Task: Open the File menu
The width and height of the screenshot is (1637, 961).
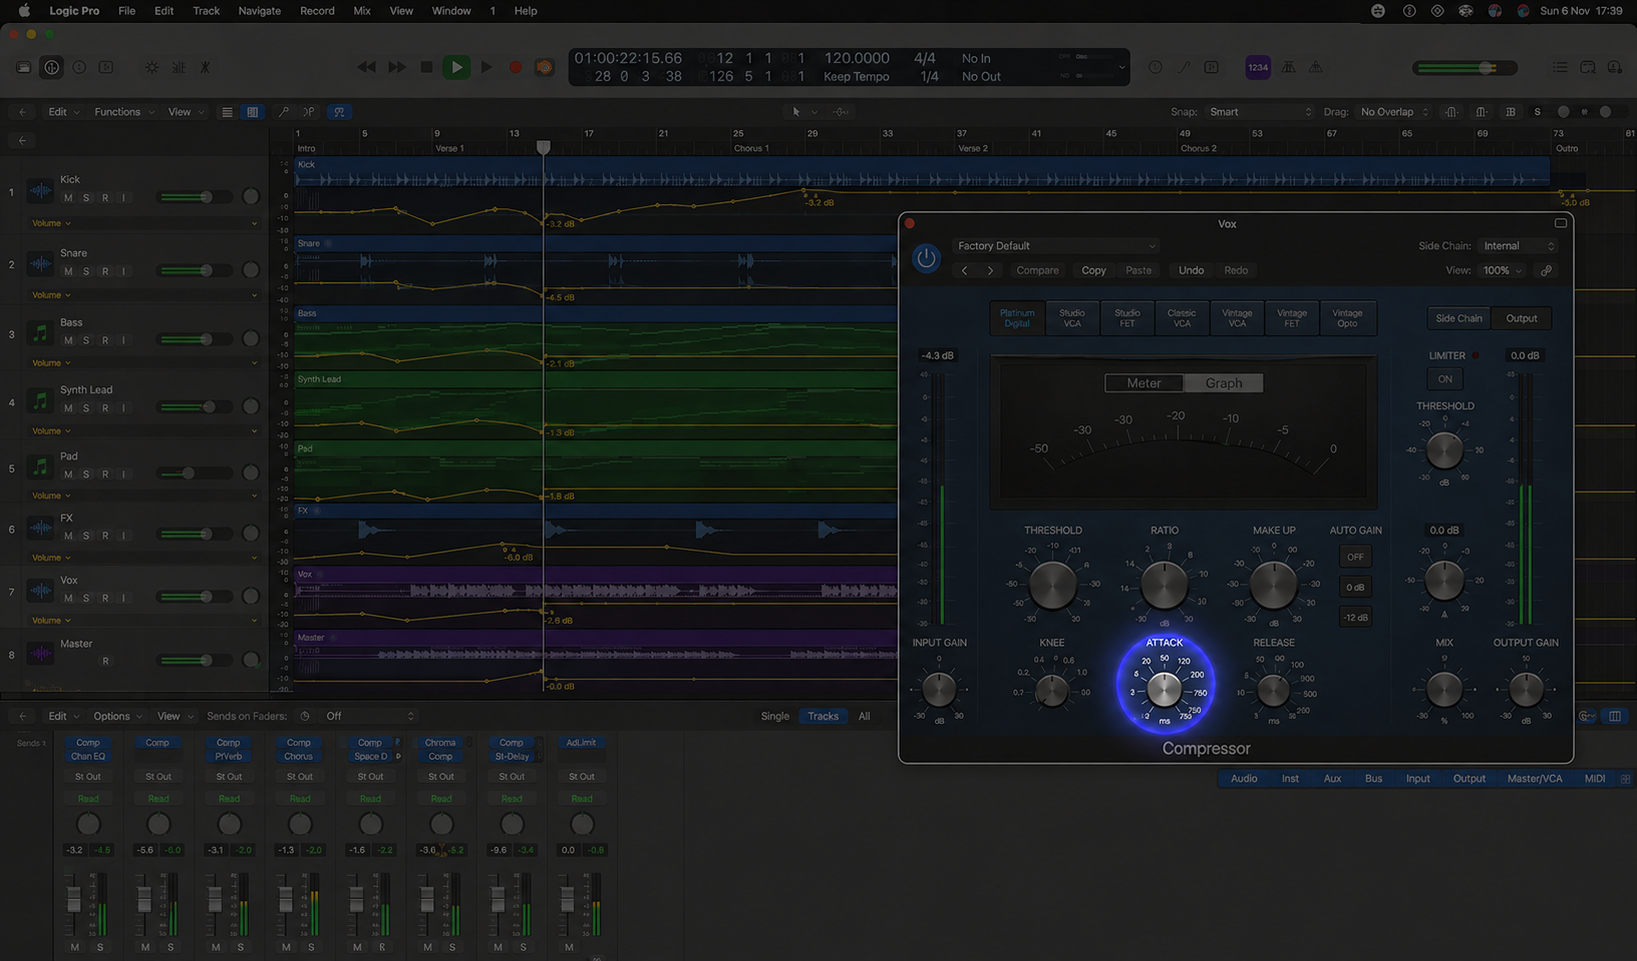Action: click(126, 11)
